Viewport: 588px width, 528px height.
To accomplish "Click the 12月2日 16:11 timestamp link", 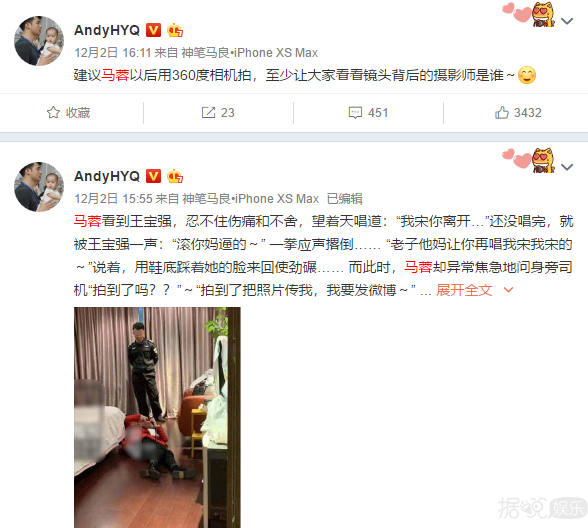I will (112, 52).
